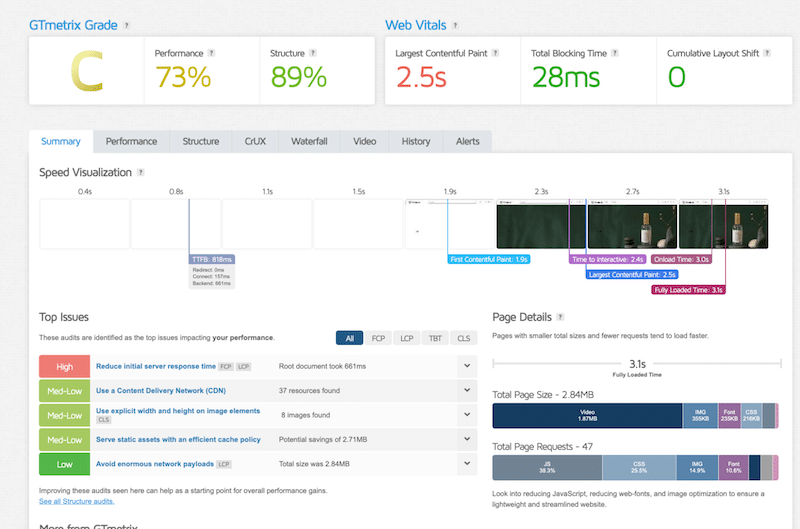Viewport: 800px width, 529px height.
Task: Open the CrUX tab
Action: 254,142
